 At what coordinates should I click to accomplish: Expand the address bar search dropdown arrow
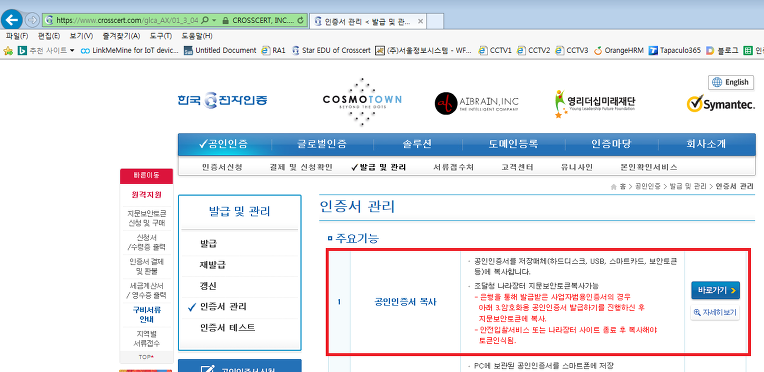214,20
